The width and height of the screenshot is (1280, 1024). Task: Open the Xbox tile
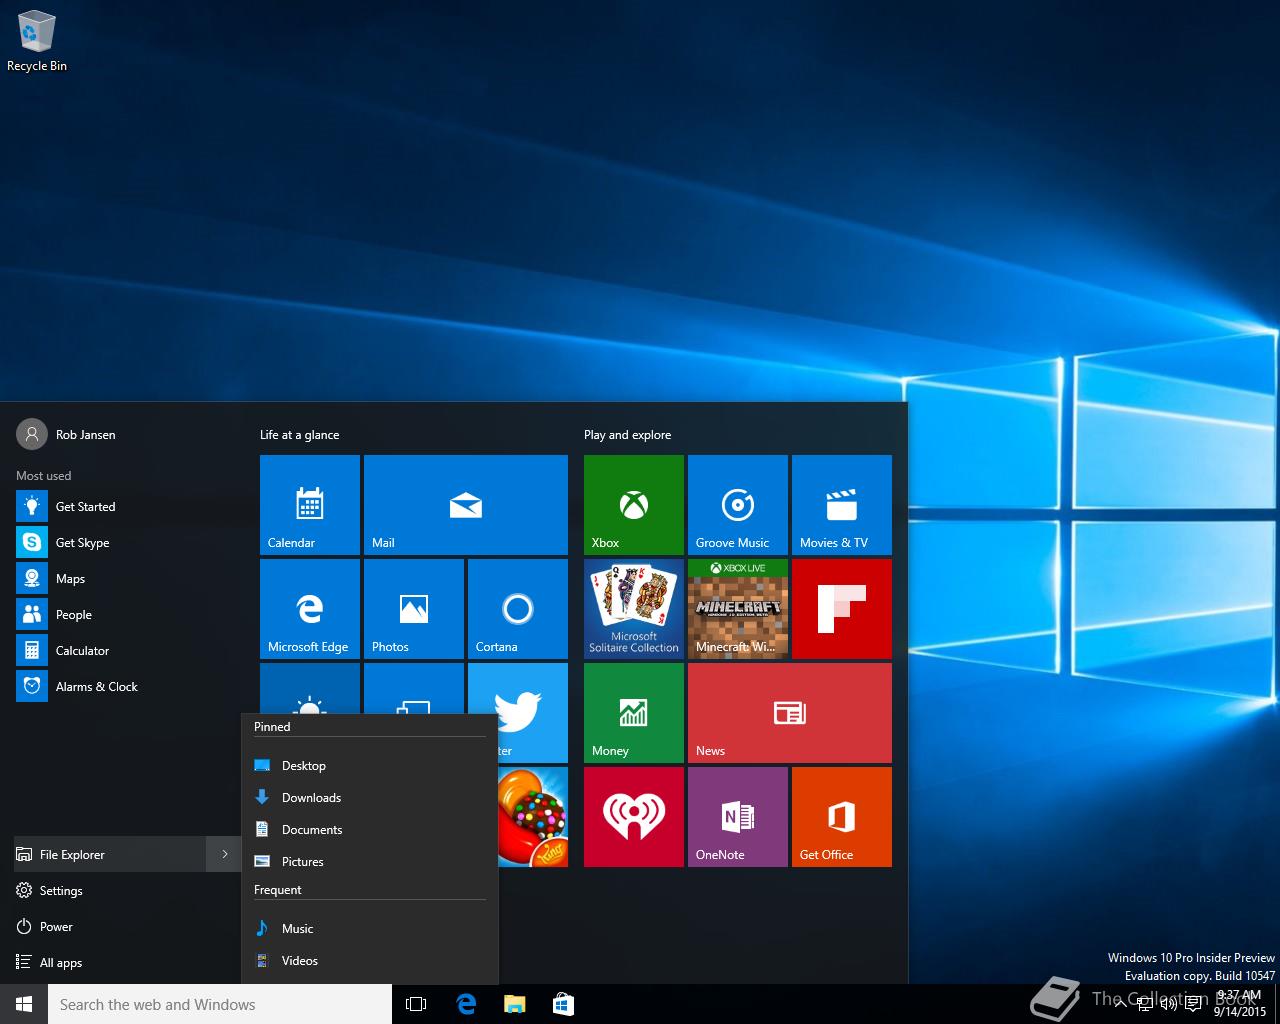tap(634, 505)
